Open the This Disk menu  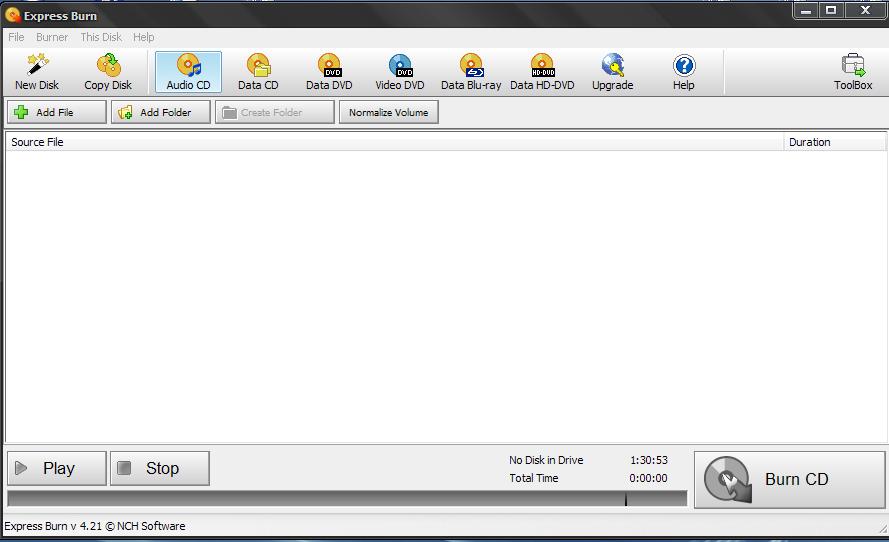[101, 37]
